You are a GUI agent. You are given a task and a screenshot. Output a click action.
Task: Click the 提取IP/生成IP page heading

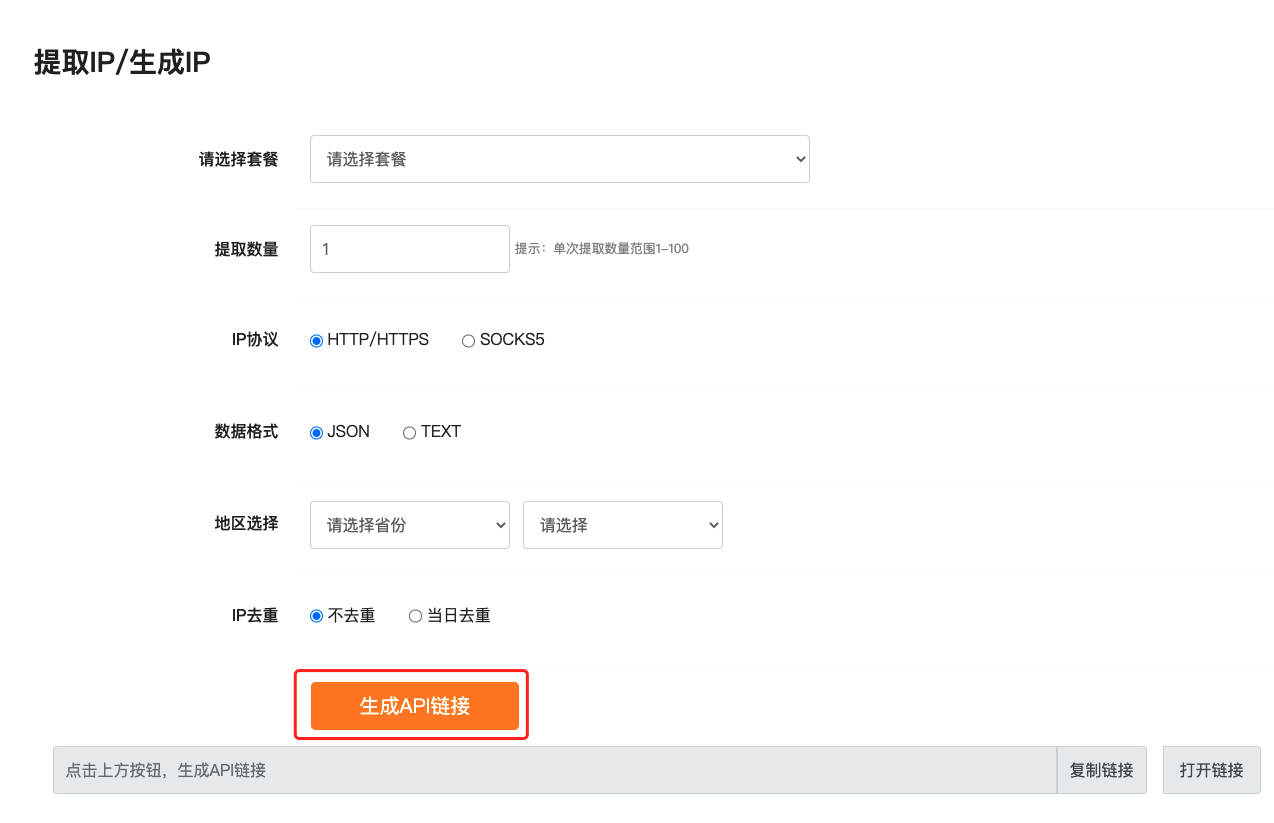coord(122,62)
